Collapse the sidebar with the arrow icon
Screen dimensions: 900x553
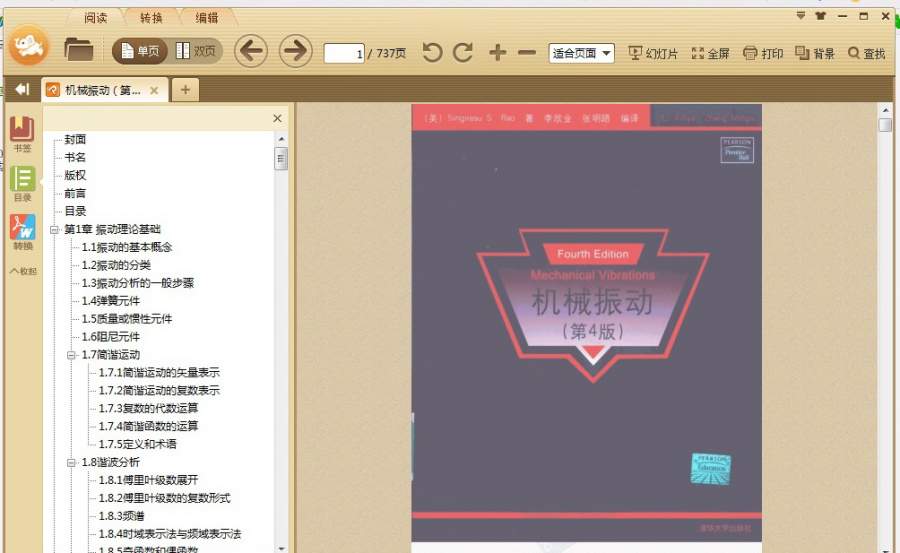(22, 89)
